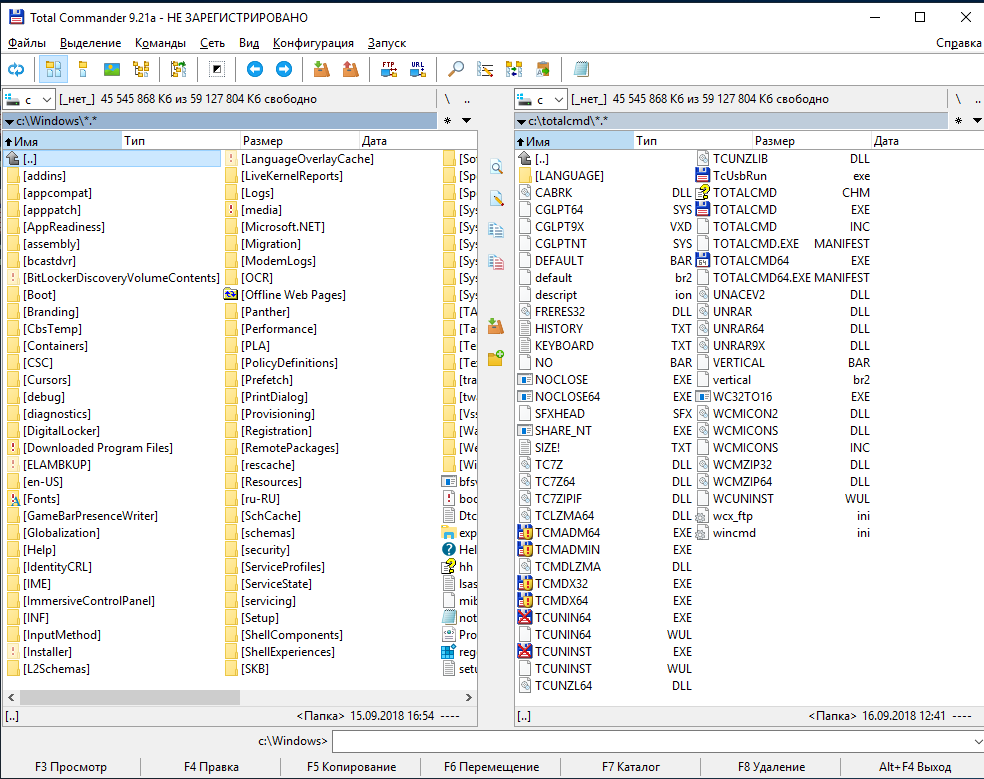This screenshot has width=984, height=779.
Task: Click the F3 Просмотр button
Action: (x=70, y=767)
